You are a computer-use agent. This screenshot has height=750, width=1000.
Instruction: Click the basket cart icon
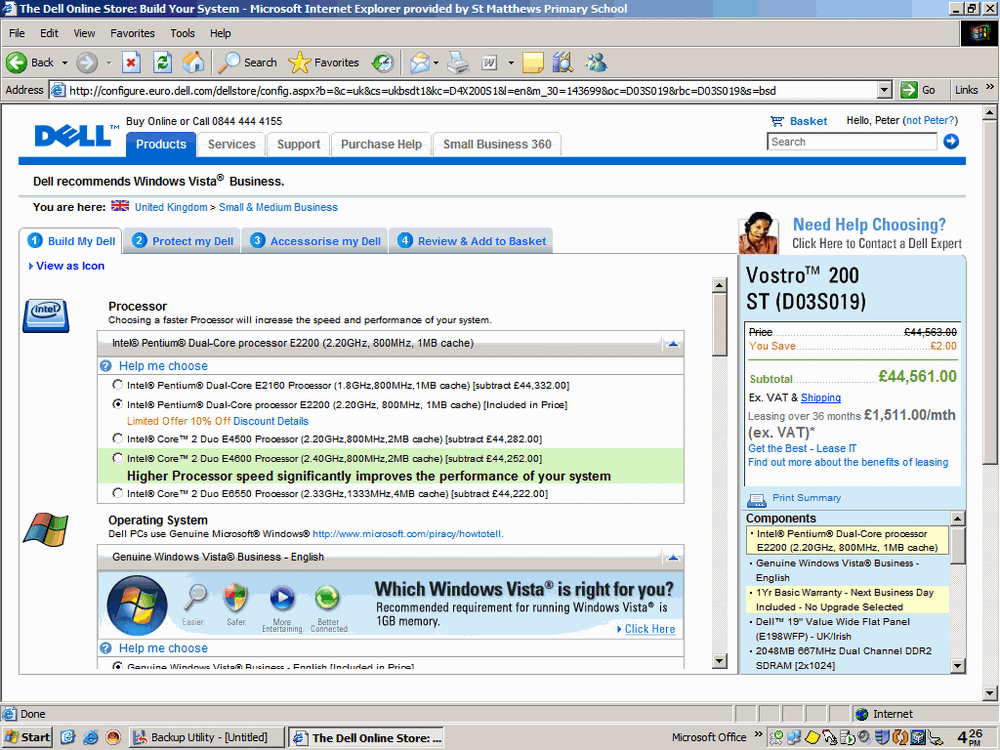click(777, 121)
